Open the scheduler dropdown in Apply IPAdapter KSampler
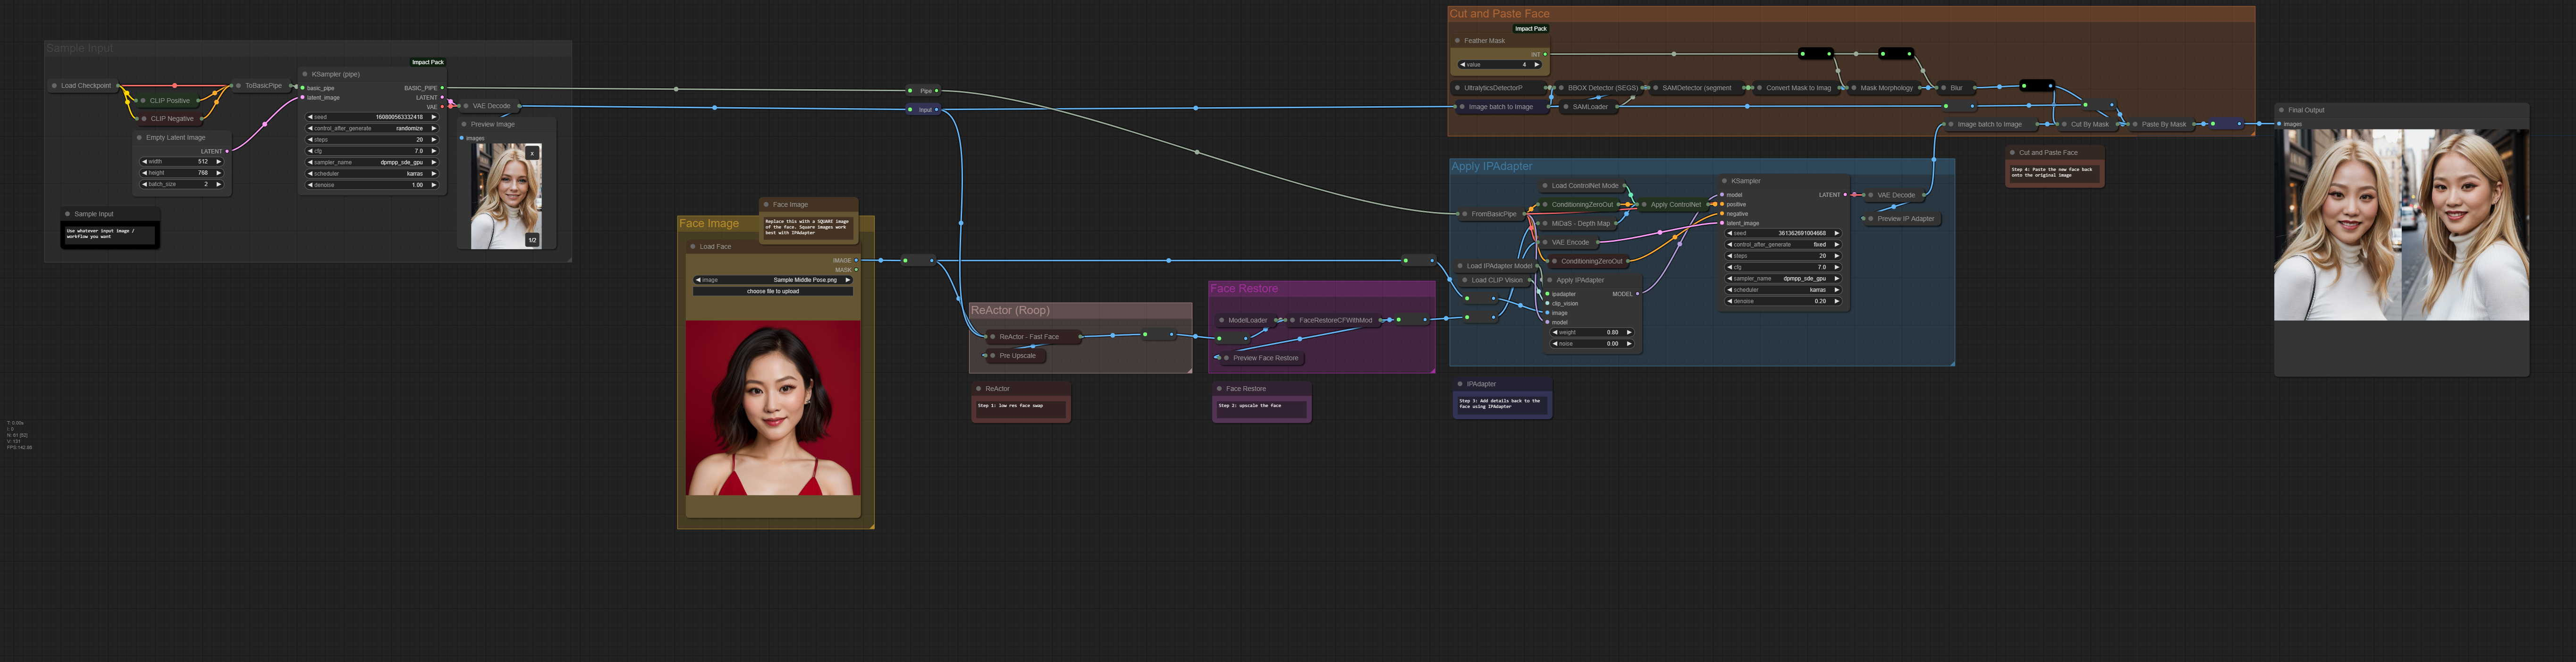Viewport: 2576px width, 662px height. 1783,290
